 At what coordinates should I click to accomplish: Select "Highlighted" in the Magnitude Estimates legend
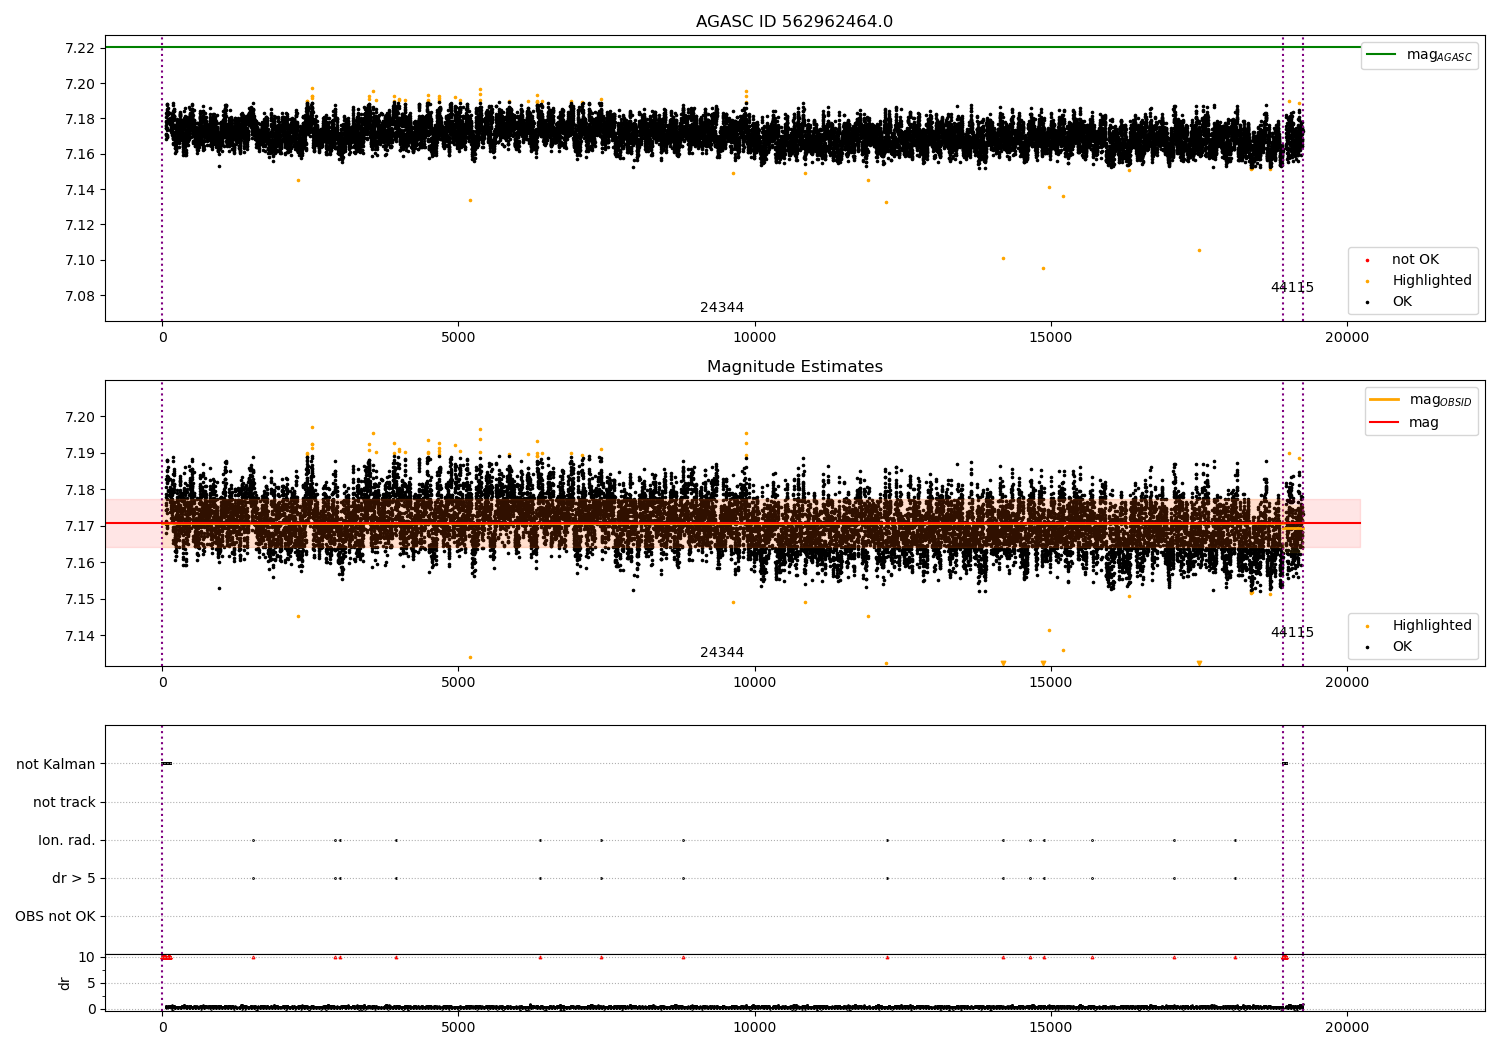pyautogui.click(x=1432, y=626)
